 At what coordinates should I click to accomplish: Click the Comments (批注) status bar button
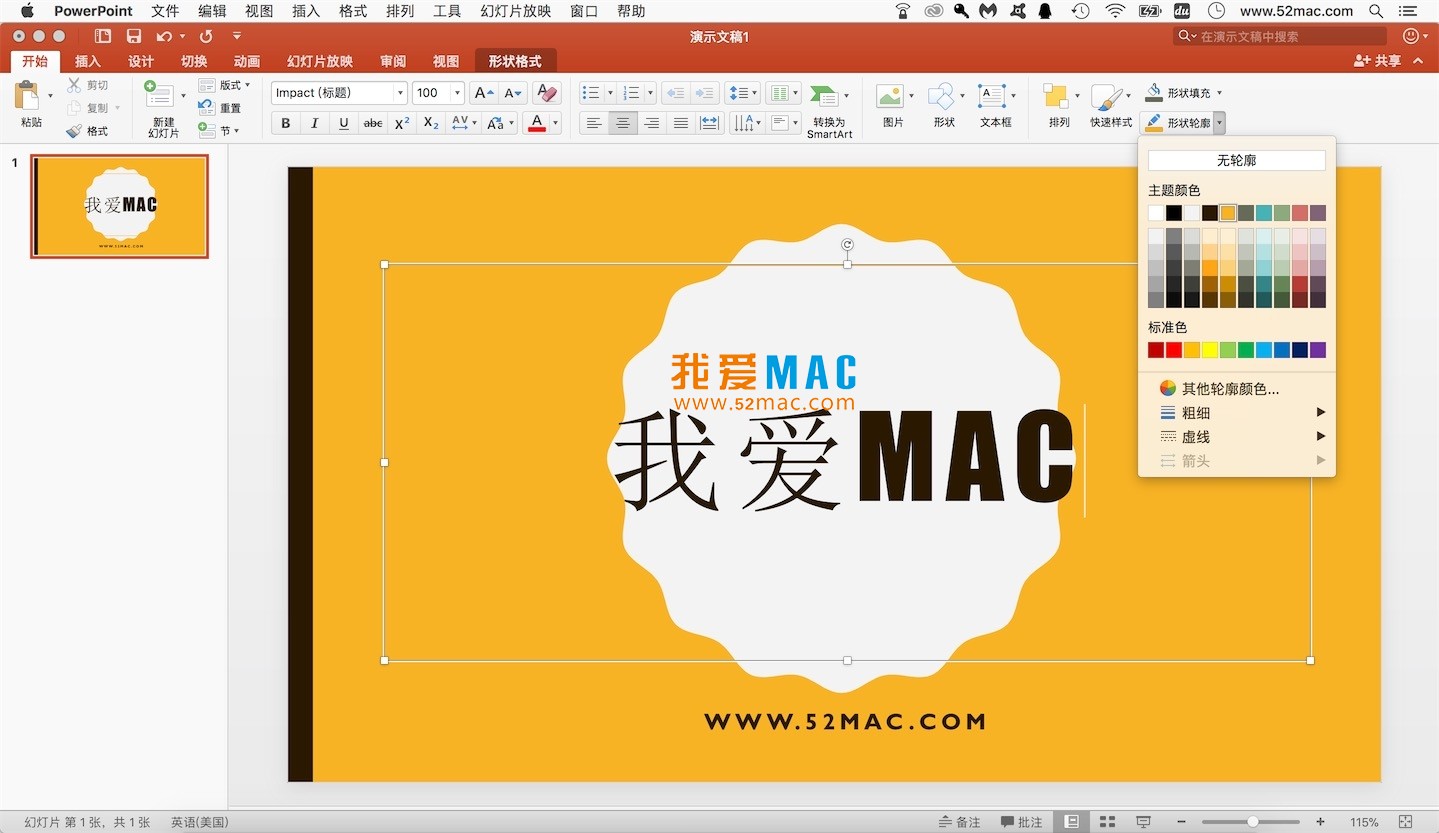tap(1021, 822)
